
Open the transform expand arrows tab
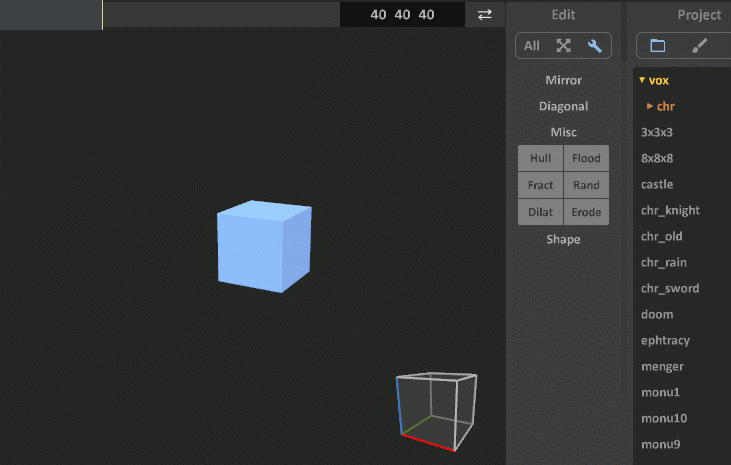(563, 46)
